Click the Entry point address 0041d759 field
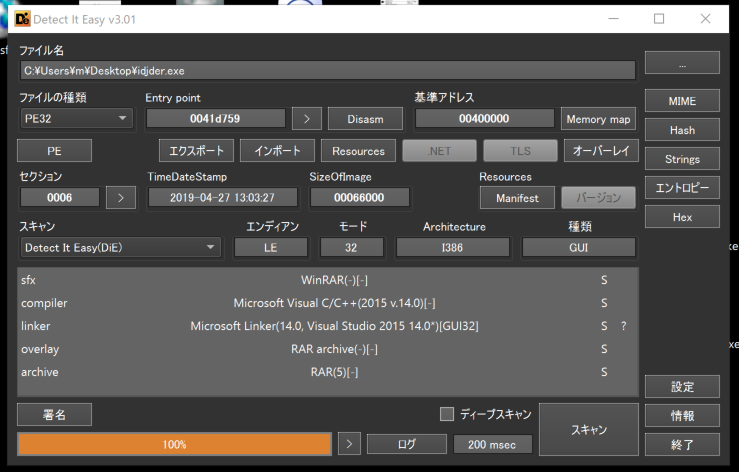 pyautogui.click(x=215, y=118)
